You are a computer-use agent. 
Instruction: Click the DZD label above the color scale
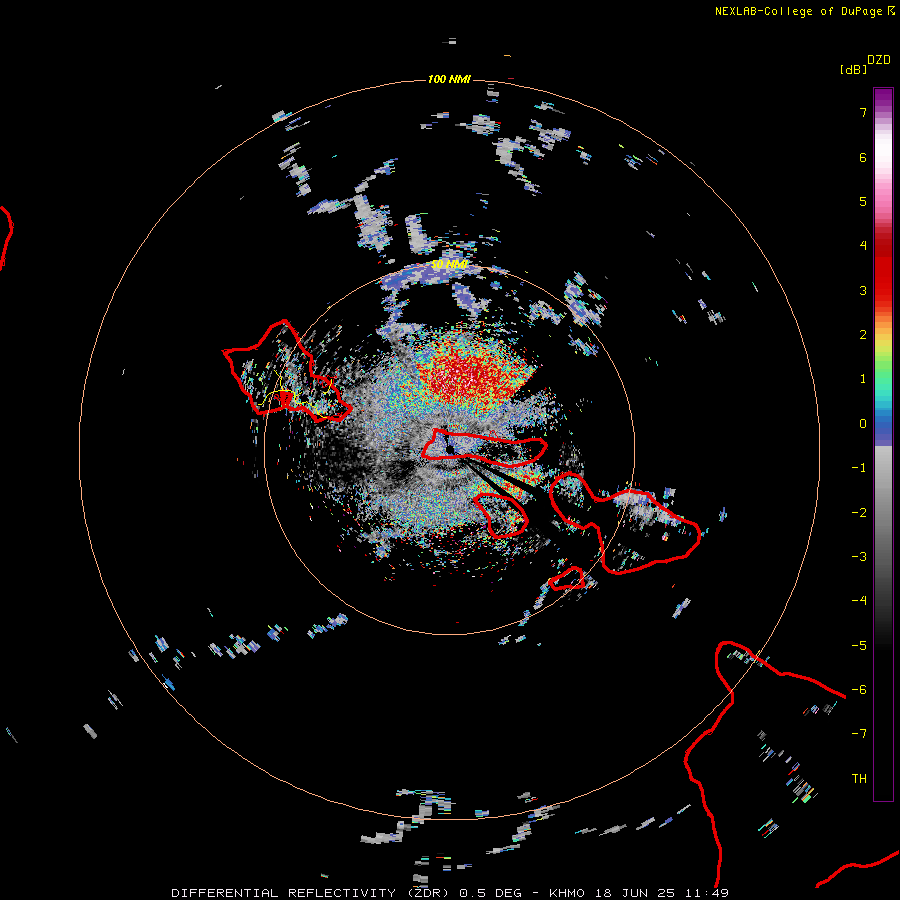pyautogui.click(x=879, y=60)
